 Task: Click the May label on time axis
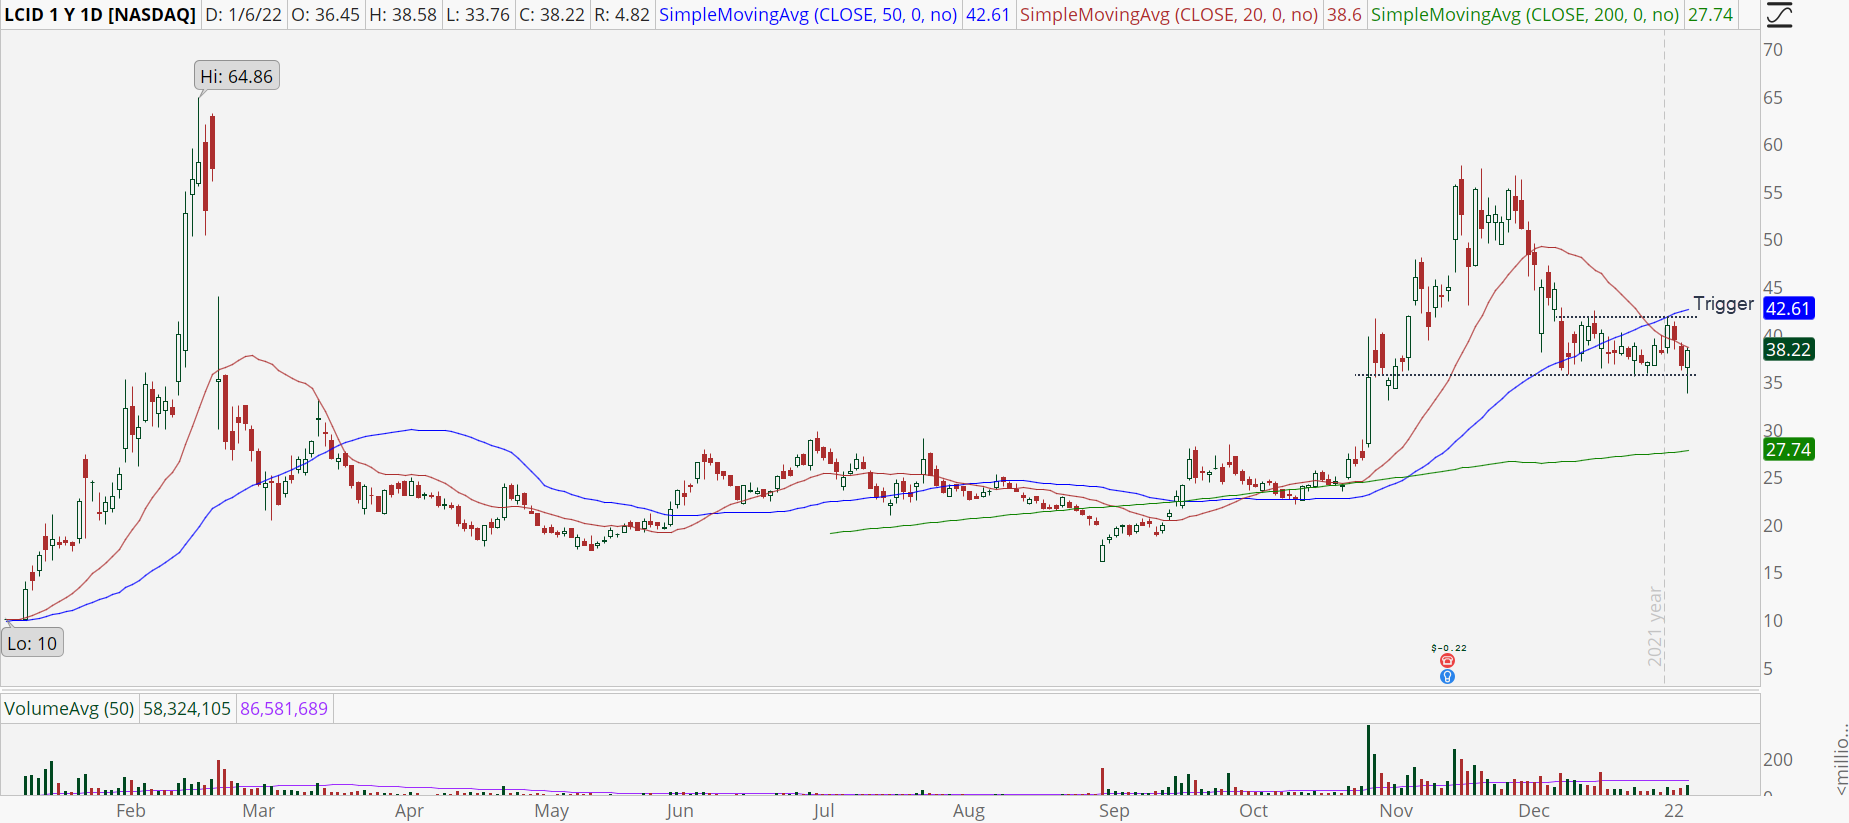pos(551,811)
